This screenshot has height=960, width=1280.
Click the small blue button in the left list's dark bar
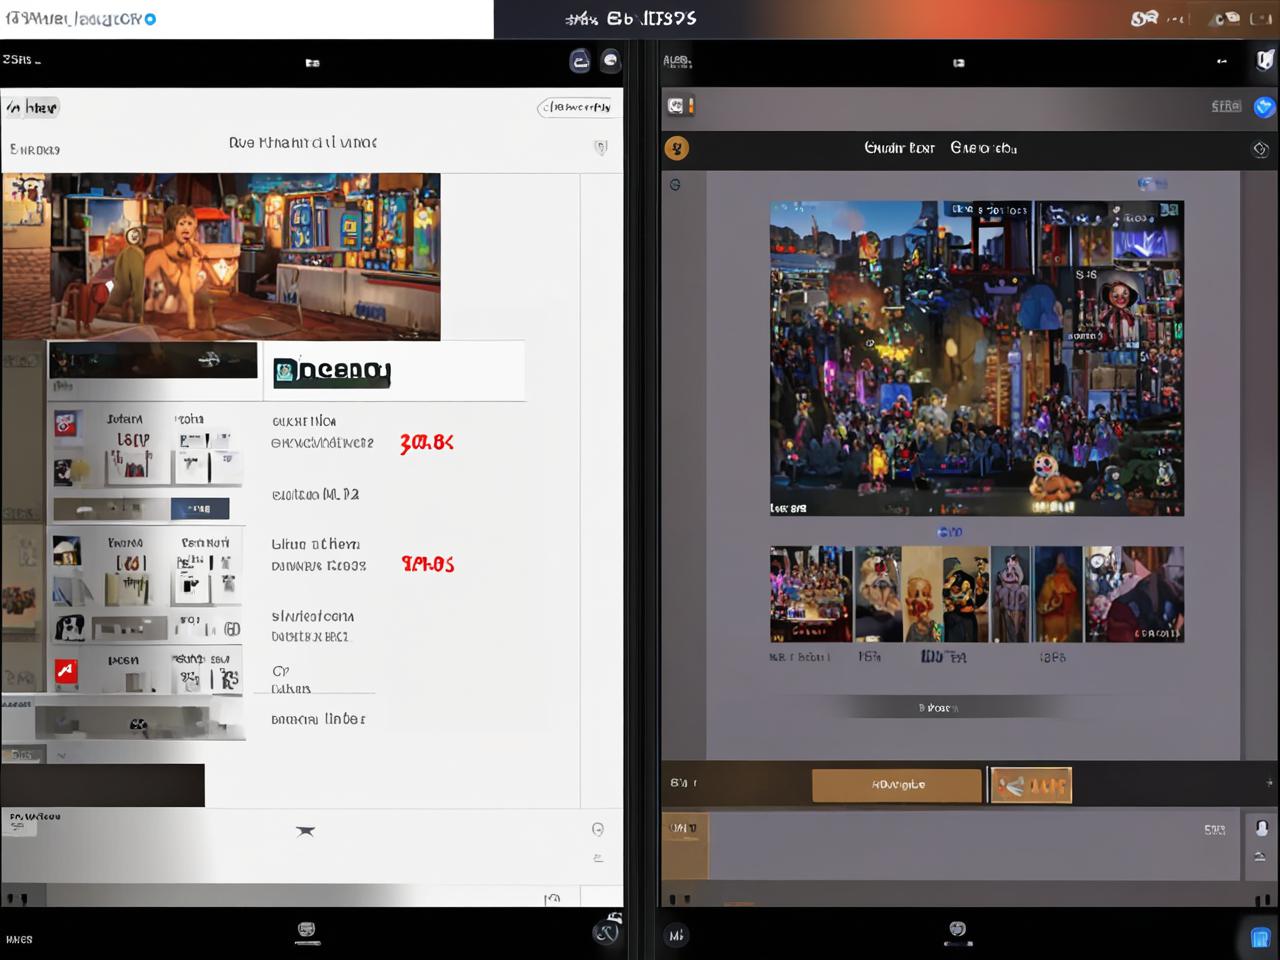coord(200,509)
